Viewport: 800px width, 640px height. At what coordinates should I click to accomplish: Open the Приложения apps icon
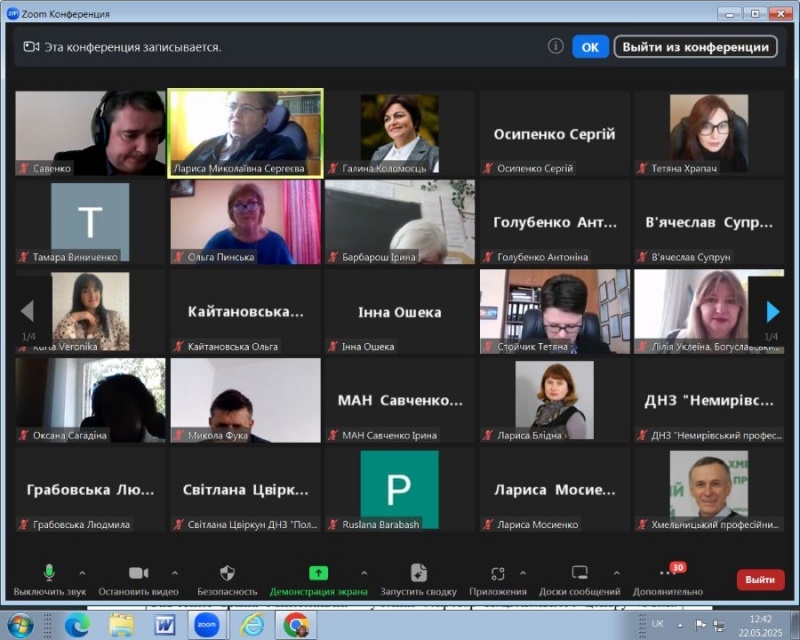[x=497, y=573]
